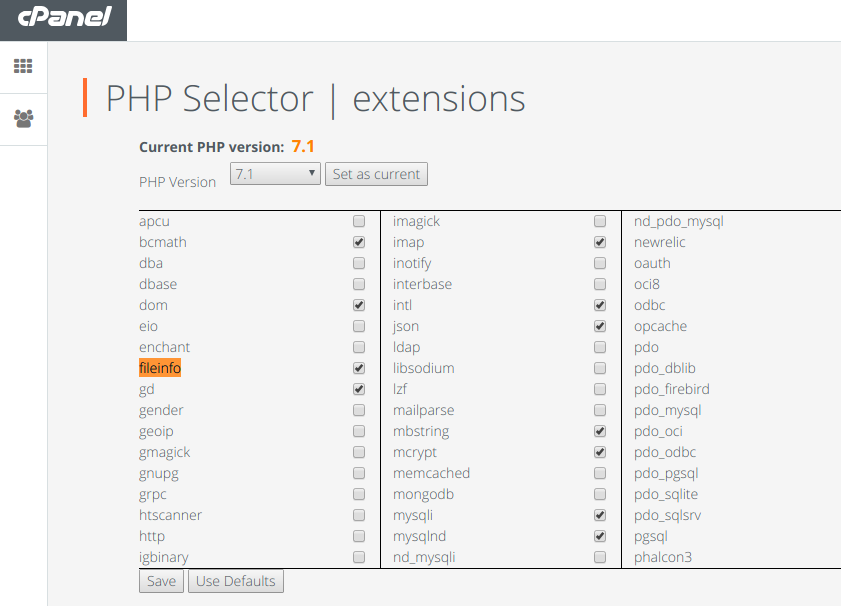
Task: Uncheck the dom extension
Action: [x=358, y=305]
